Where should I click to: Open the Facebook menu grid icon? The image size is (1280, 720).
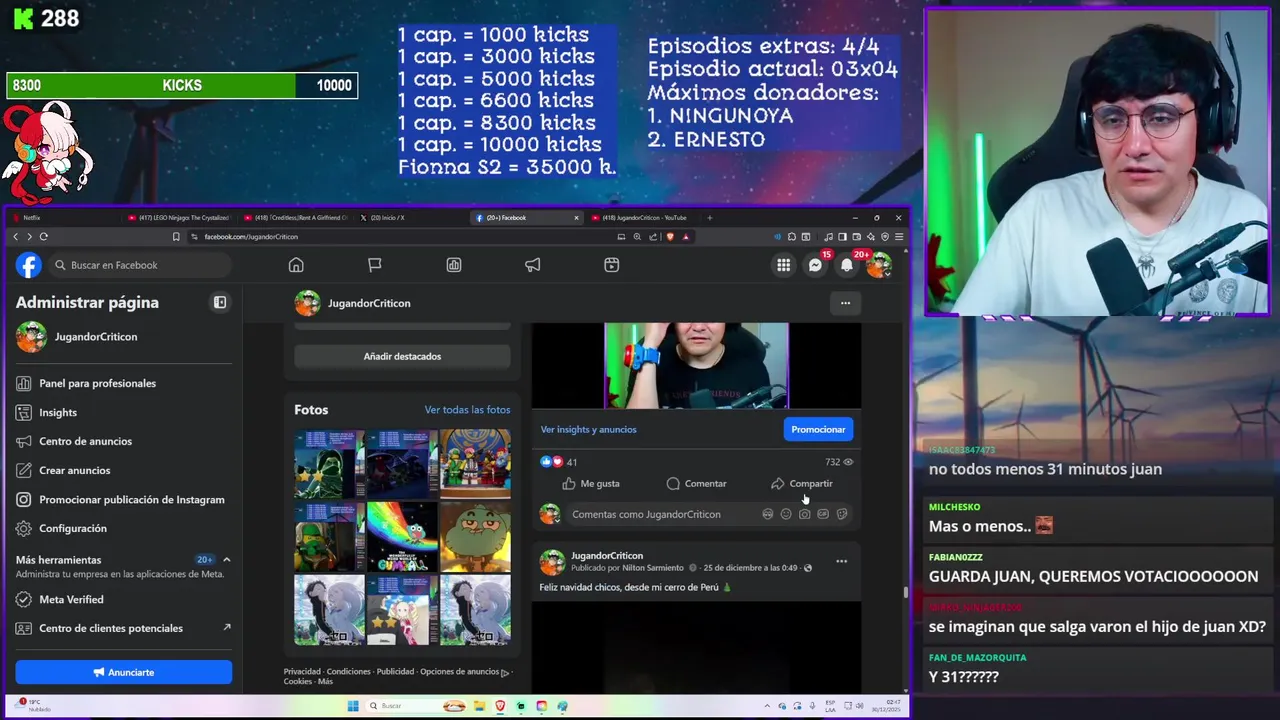(784, 265)
